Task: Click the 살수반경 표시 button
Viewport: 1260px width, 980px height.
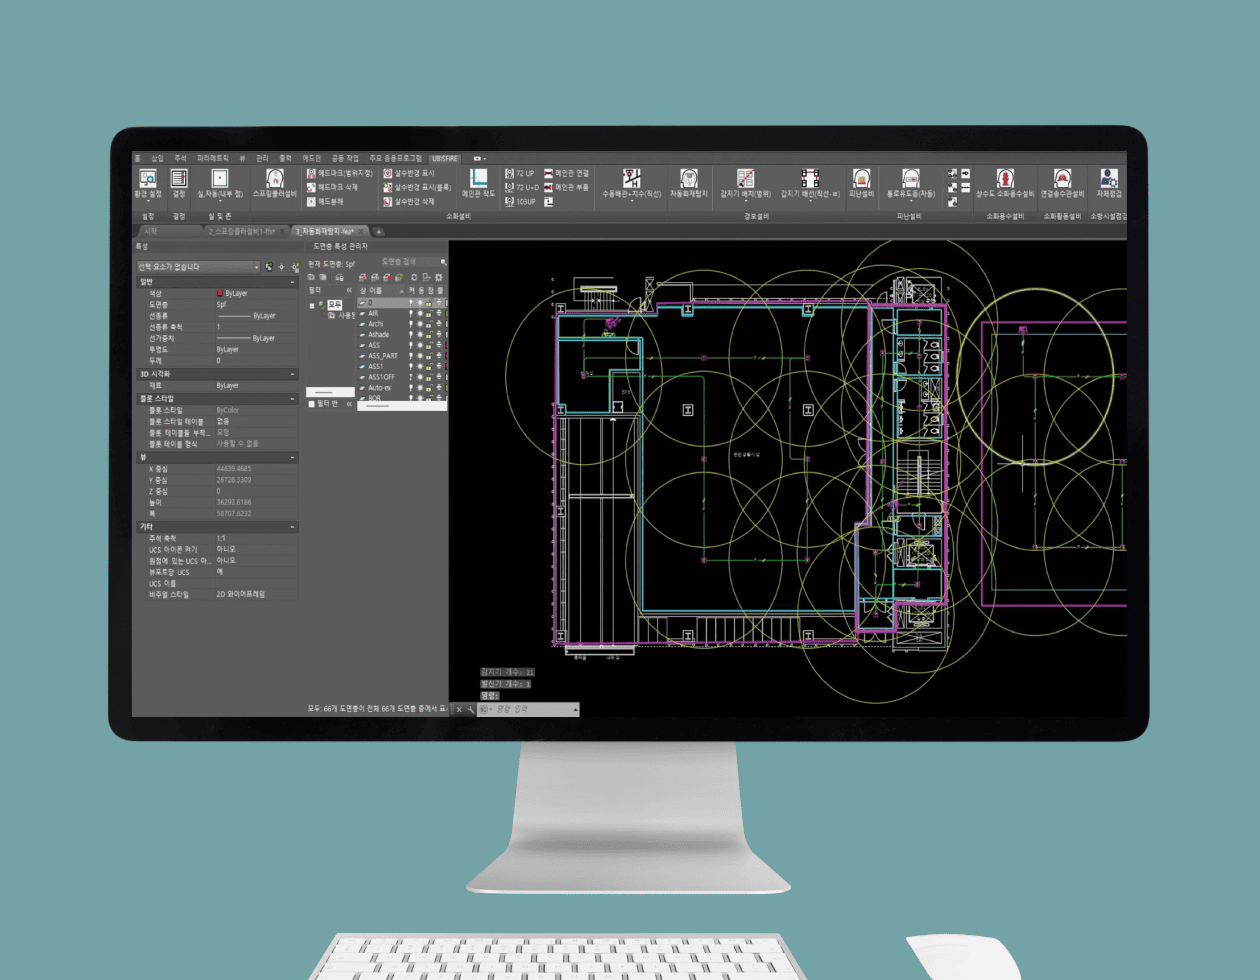Action: (x=388, y=173)
